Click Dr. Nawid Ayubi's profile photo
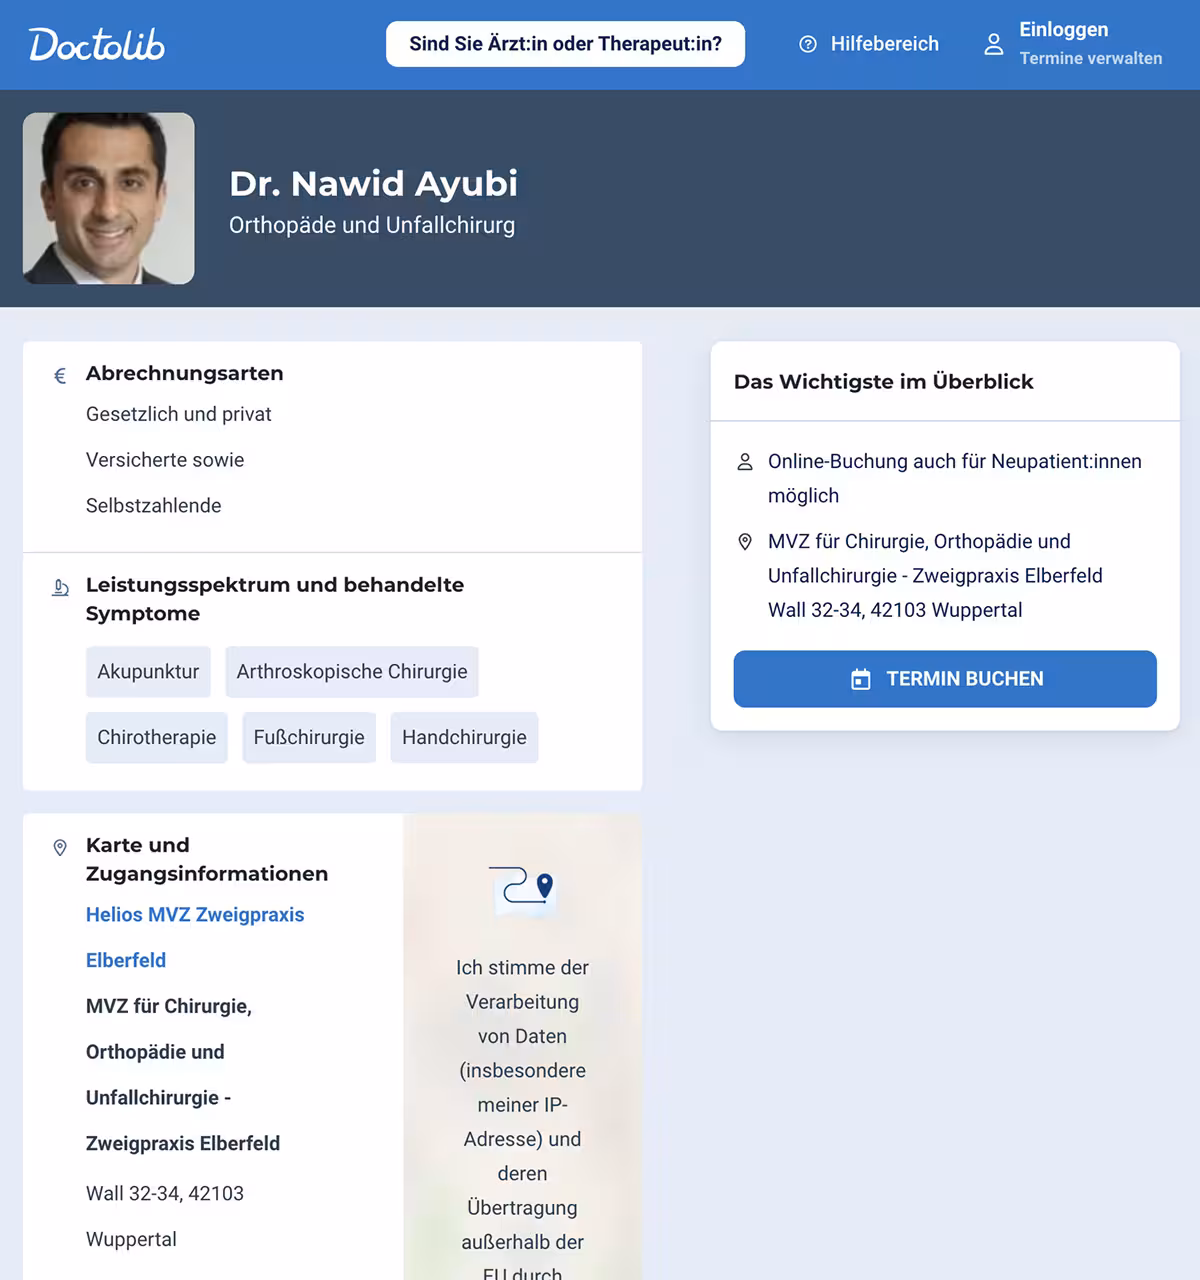The width and height of the screenshot is (1200, 1280). point(109,198)
